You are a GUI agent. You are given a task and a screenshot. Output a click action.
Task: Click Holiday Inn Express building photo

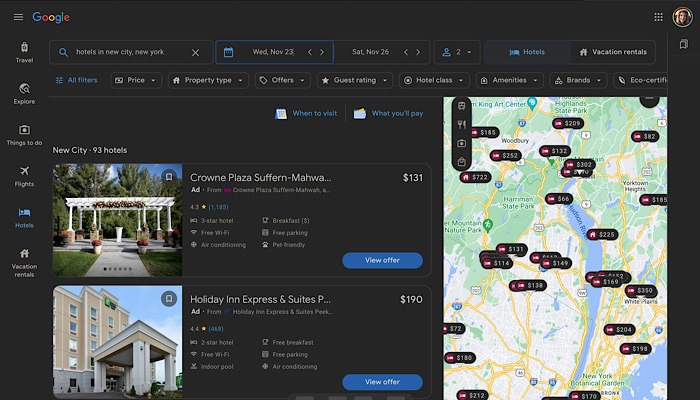(x=117, y=342)
